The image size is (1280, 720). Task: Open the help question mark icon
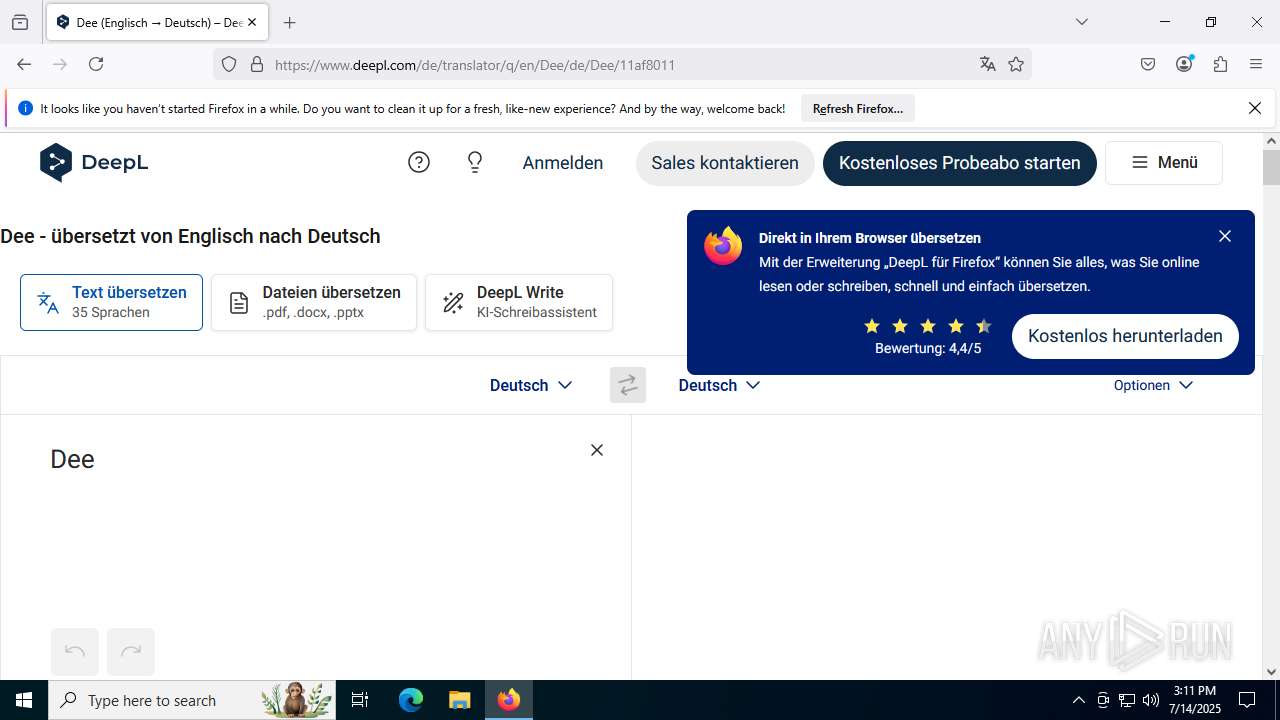(419, 162)
